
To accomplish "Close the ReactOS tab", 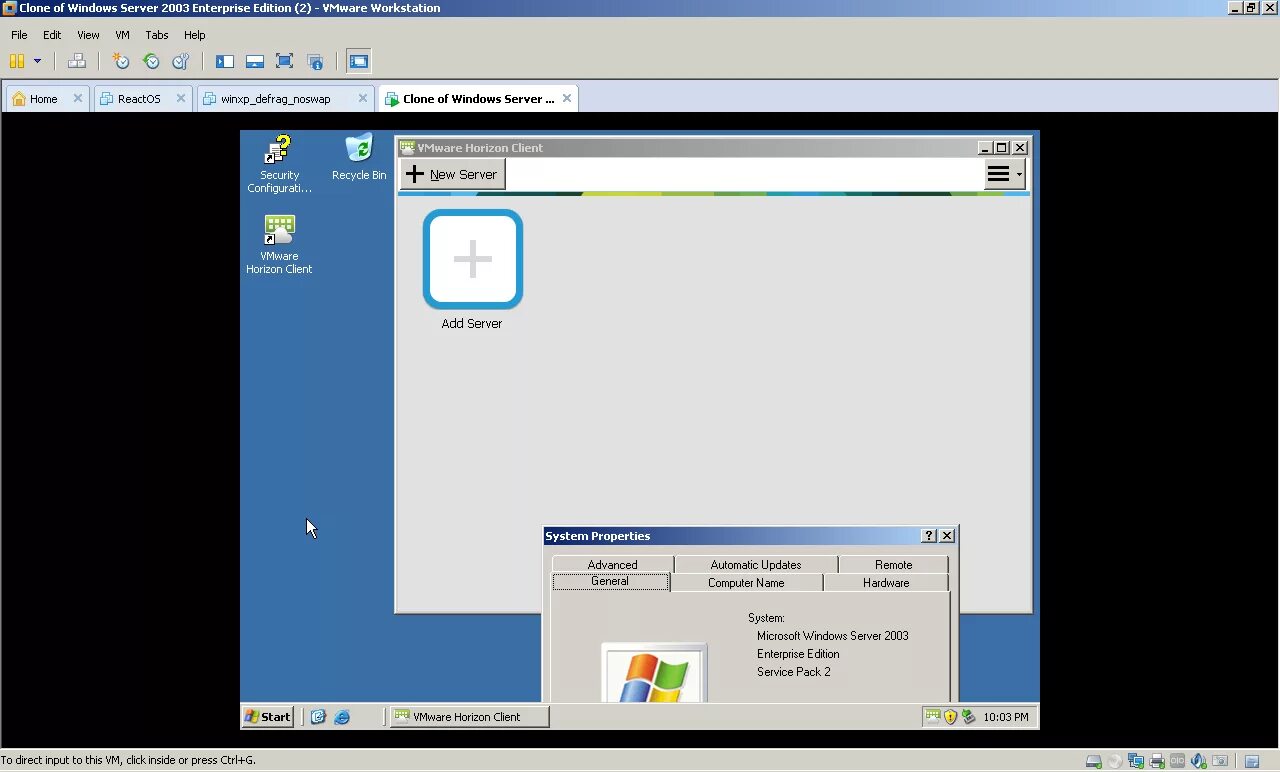I will [181, 98].
